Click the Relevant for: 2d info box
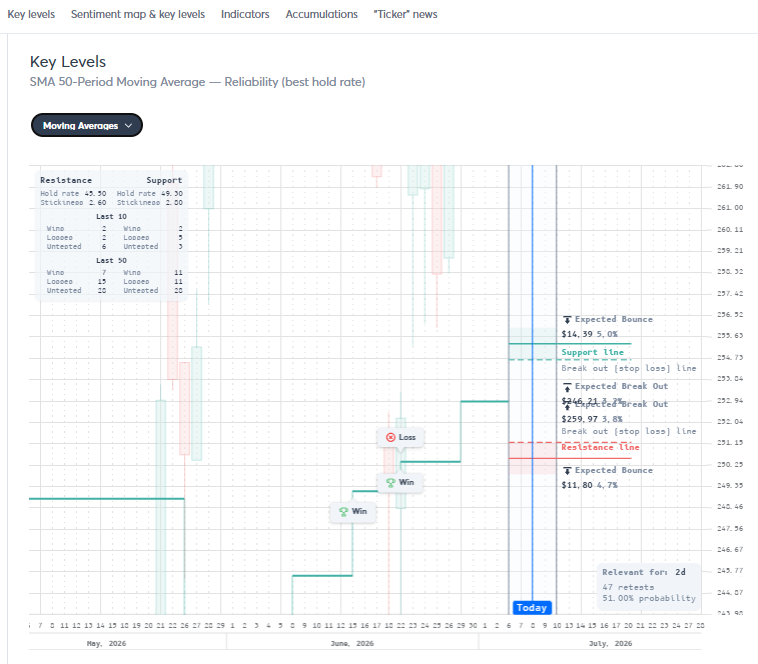758x664 pixels. point(649,585)
